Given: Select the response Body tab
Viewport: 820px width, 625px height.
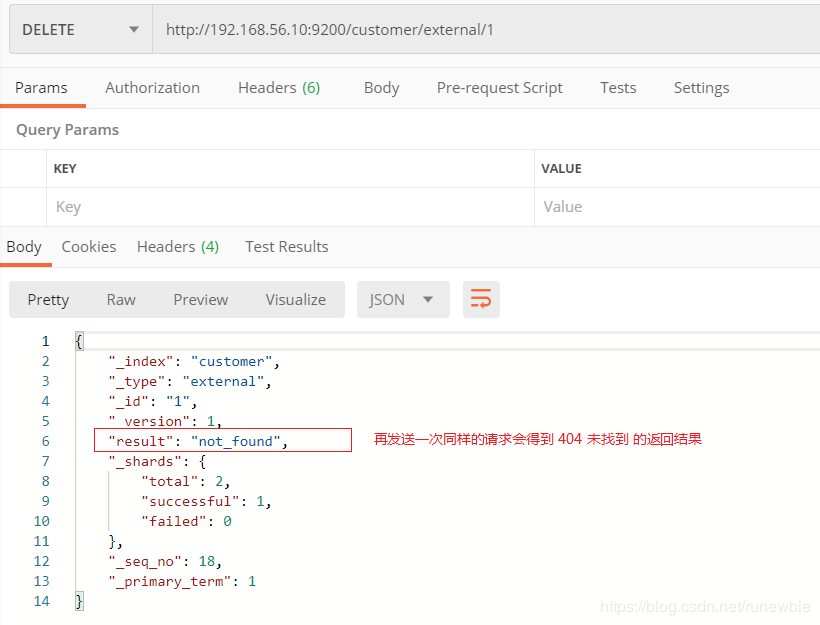Looking at the screenshot, I should click(24, 247).
